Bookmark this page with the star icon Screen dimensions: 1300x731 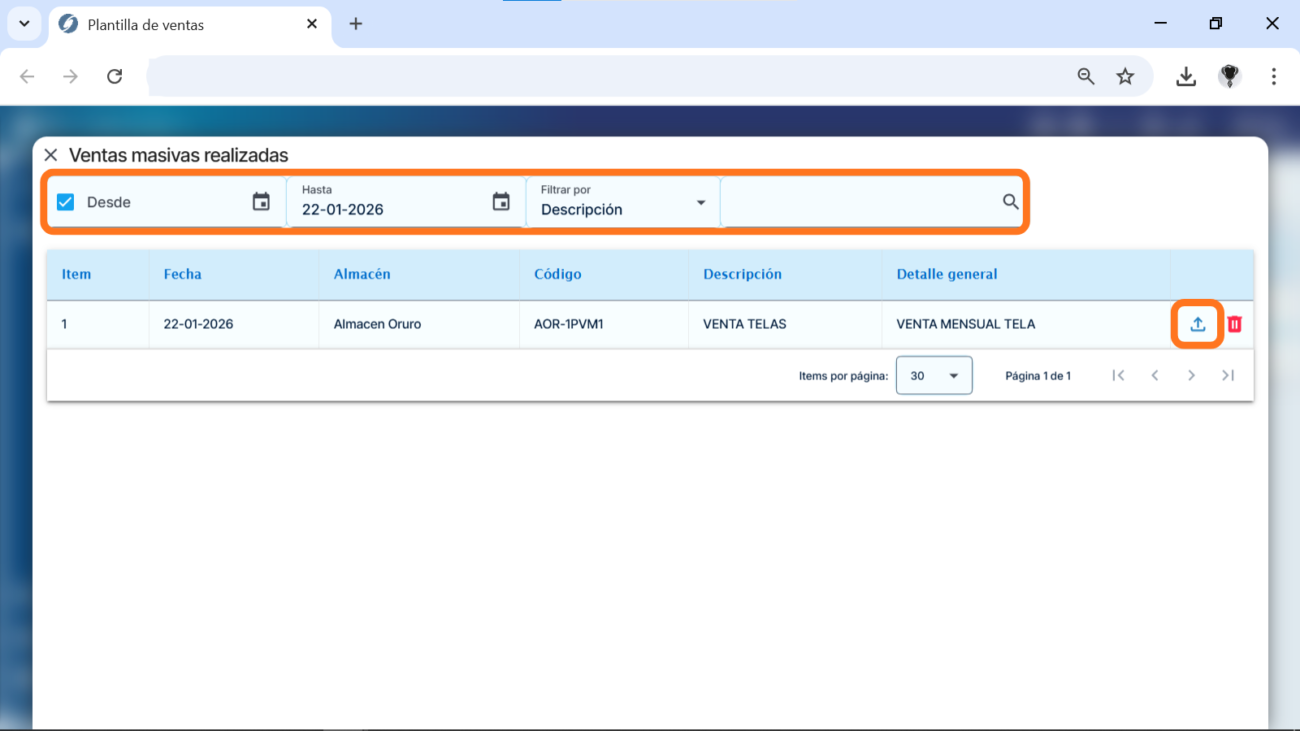pos(1125,76)
